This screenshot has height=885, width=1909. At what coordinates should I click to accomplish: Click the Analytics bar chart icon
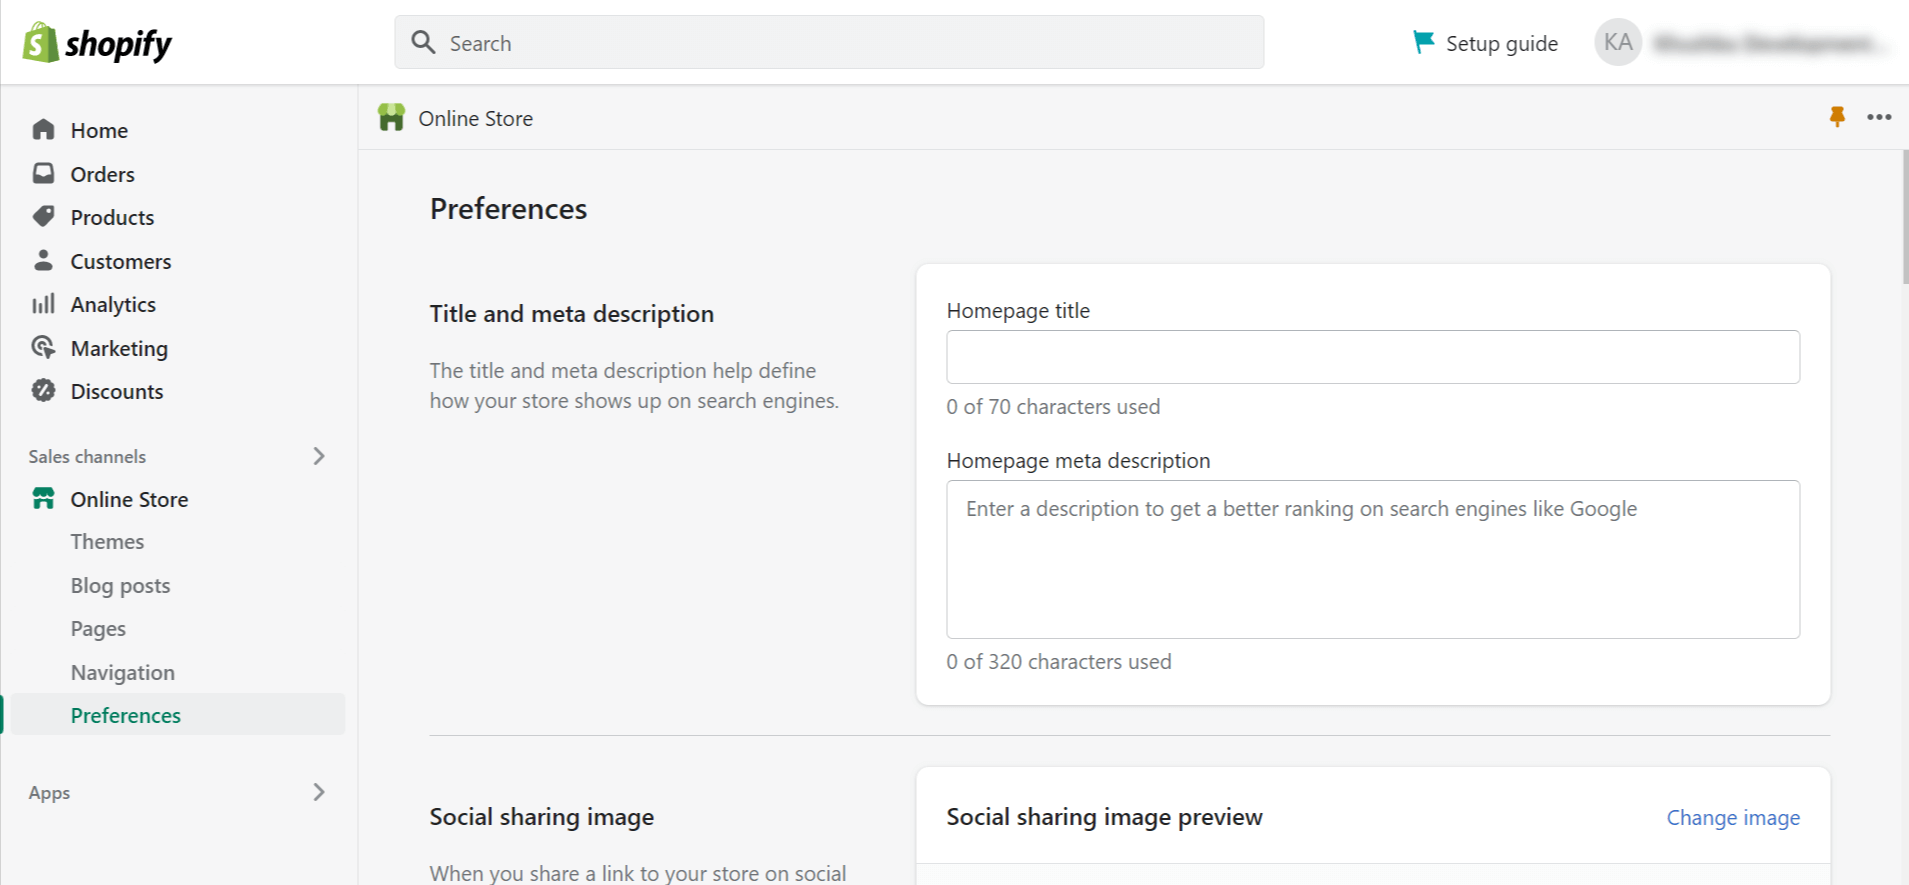point(43,304)
